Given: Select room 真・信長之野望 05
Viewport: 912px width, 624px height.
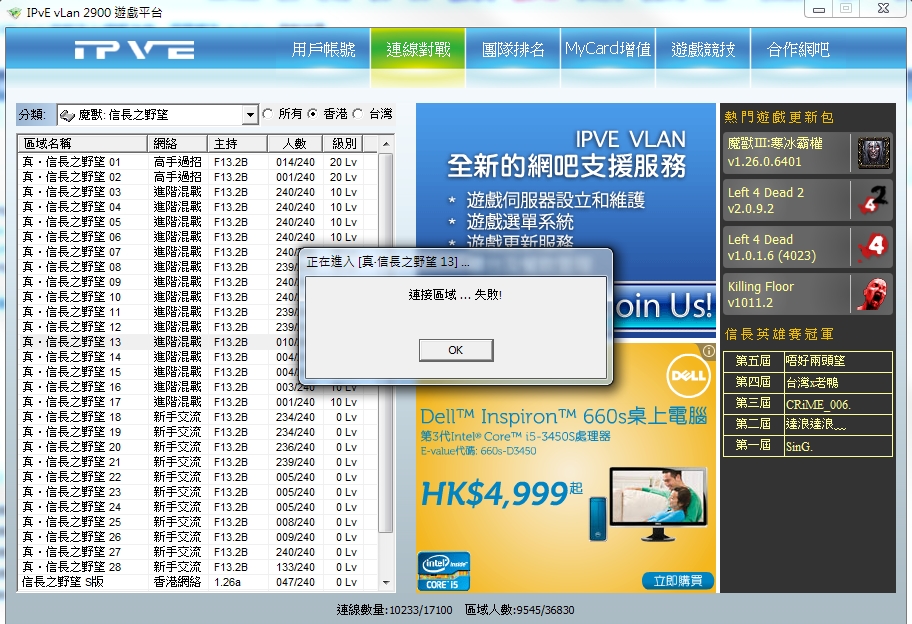Looking at the screenshot, I should 198,222.
